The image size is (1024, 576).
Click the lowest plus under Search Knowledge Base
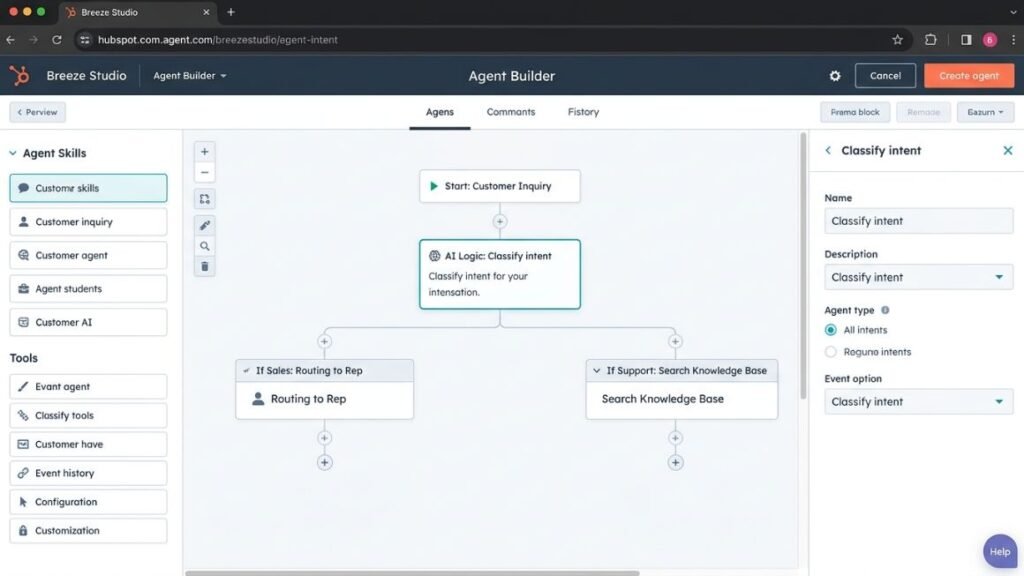(x=675, y=462)
